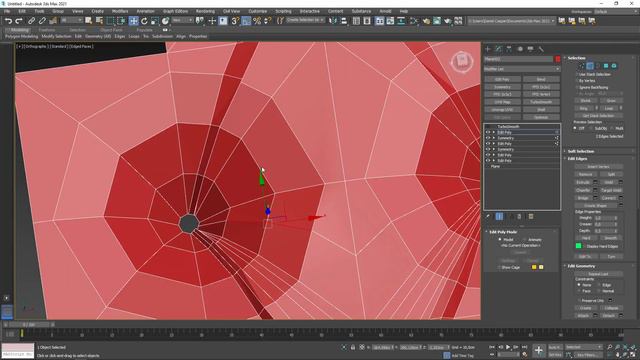
Task: Switch to the Object Paint ribbon tab
Action: pos(111,30)
